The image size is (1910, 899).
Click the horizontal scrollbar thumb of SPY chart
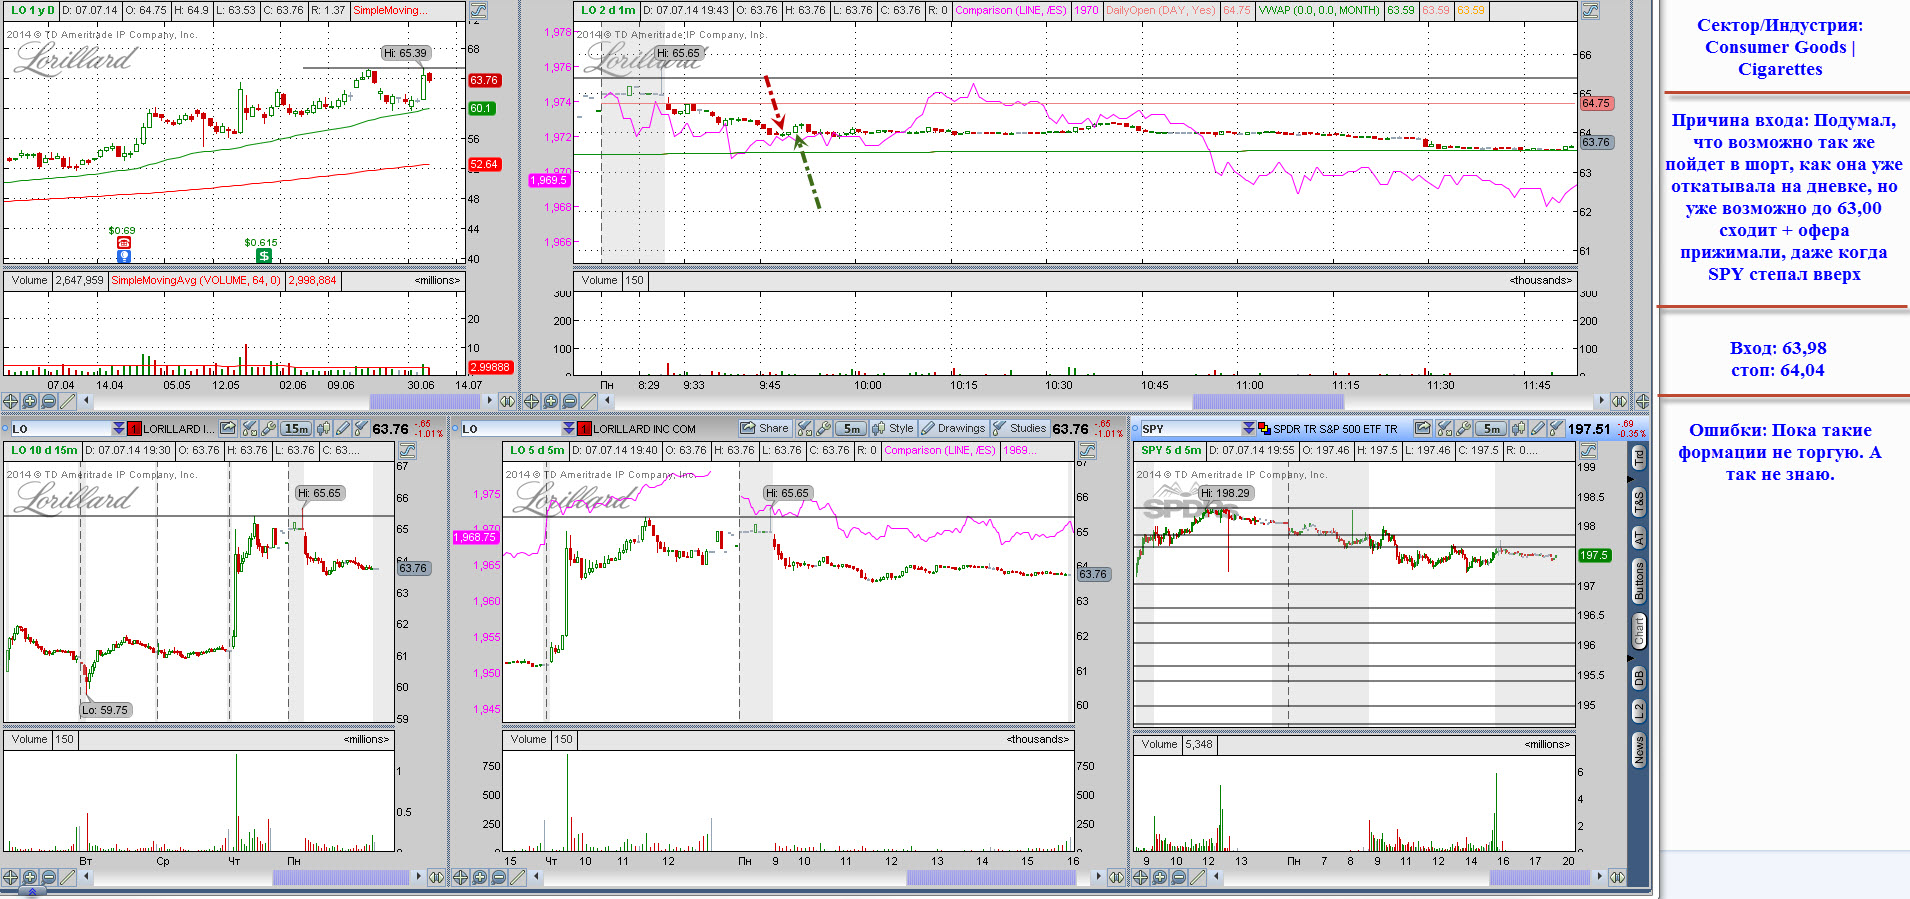(x=1540, y=877)
